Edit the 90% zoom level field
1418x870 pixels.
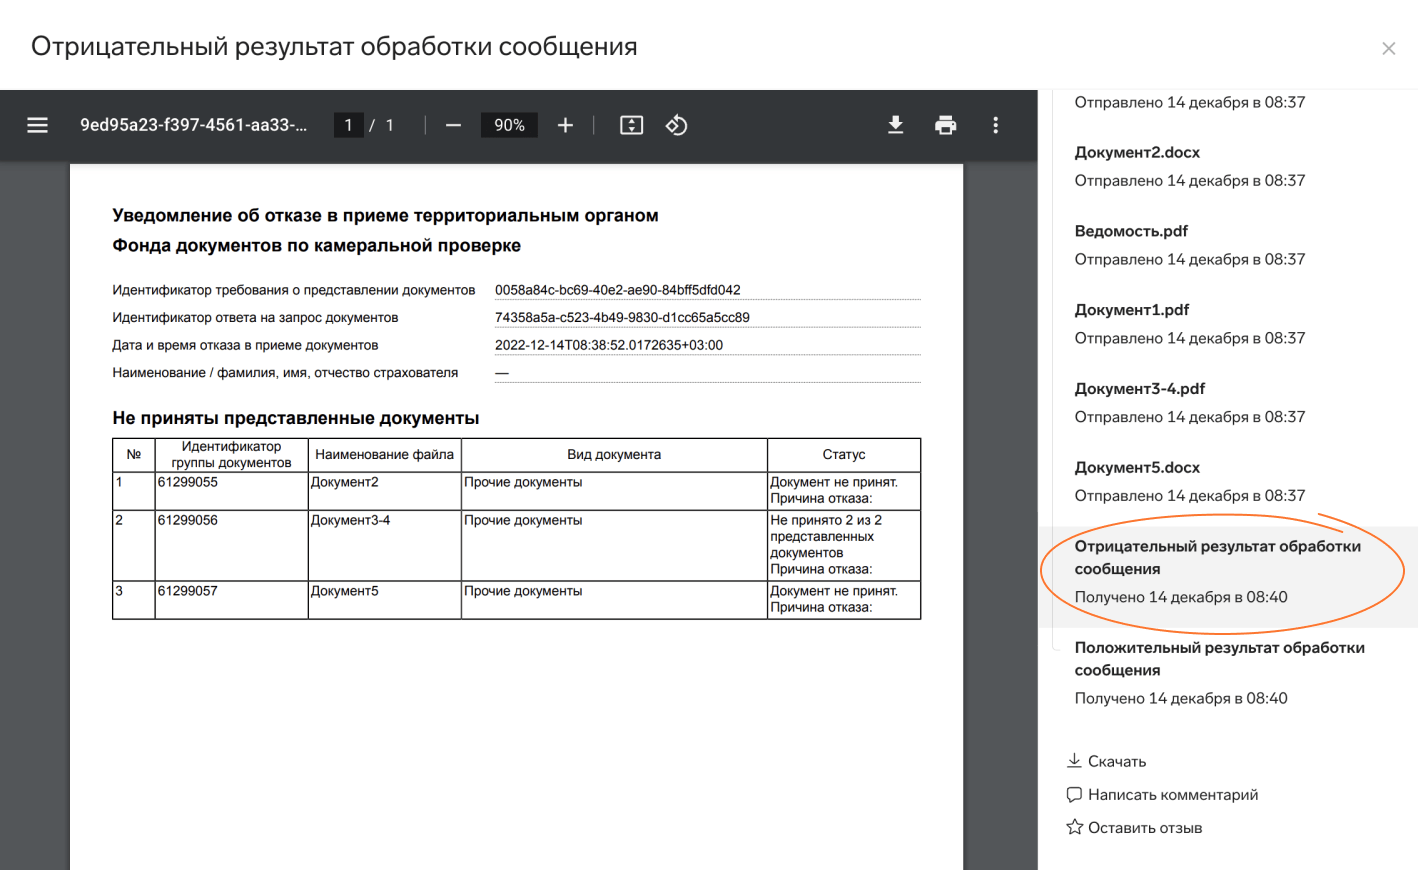point(509,125)
